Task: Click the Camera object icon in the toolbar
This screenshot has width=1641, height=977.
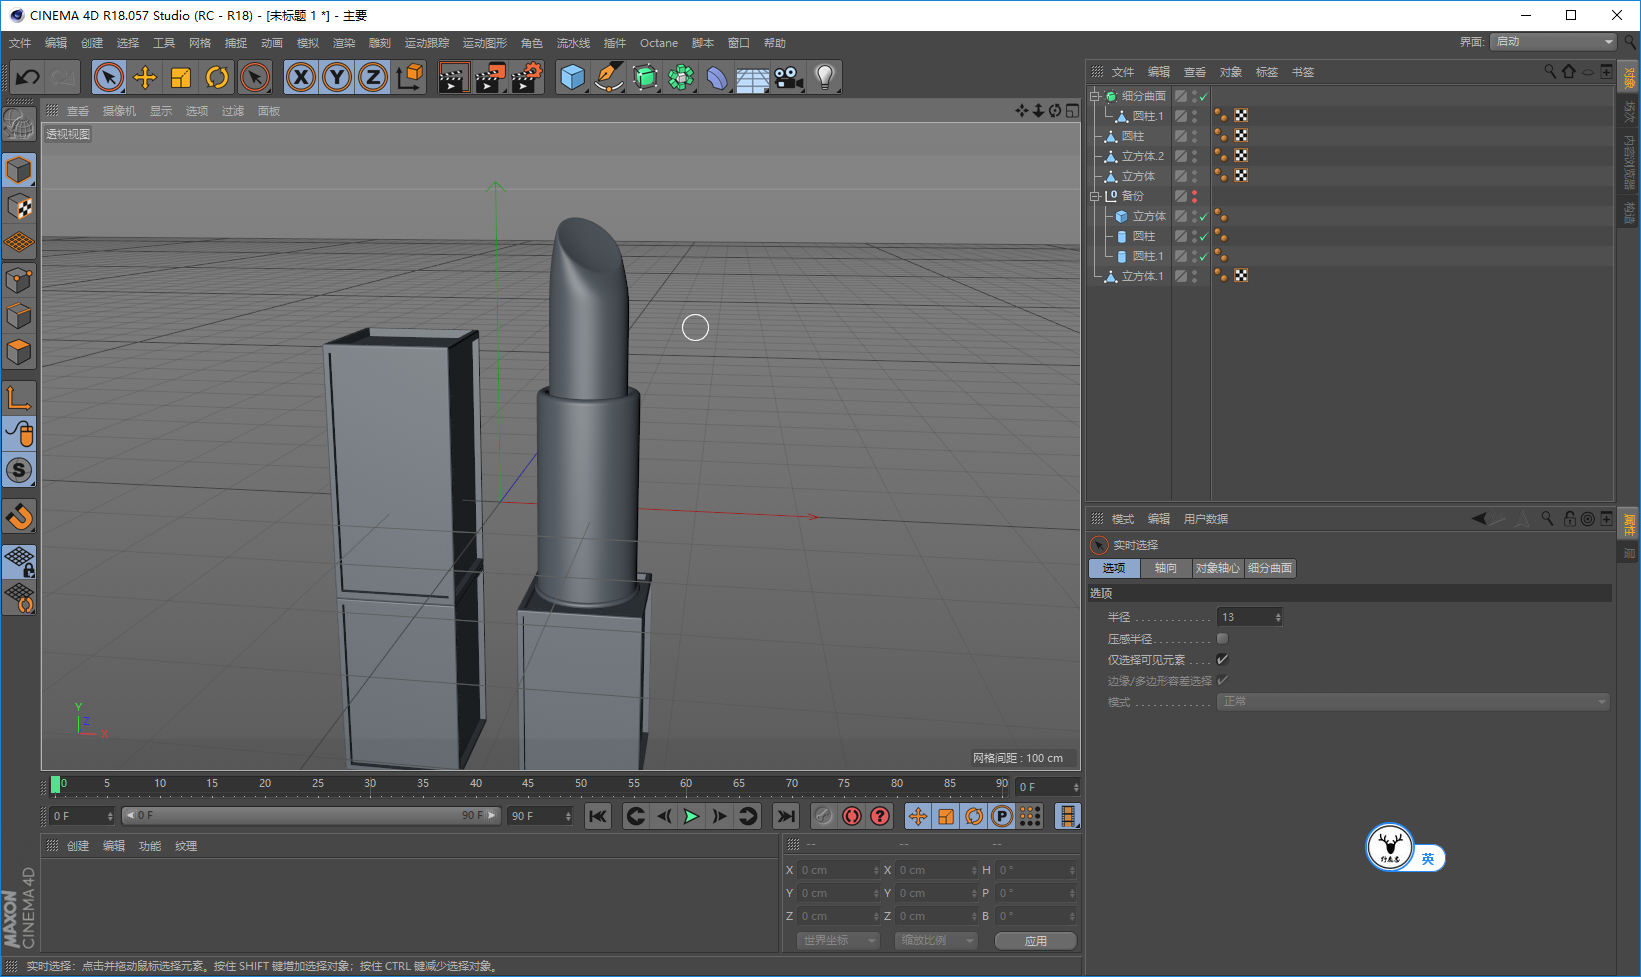Action: (789, 77)
